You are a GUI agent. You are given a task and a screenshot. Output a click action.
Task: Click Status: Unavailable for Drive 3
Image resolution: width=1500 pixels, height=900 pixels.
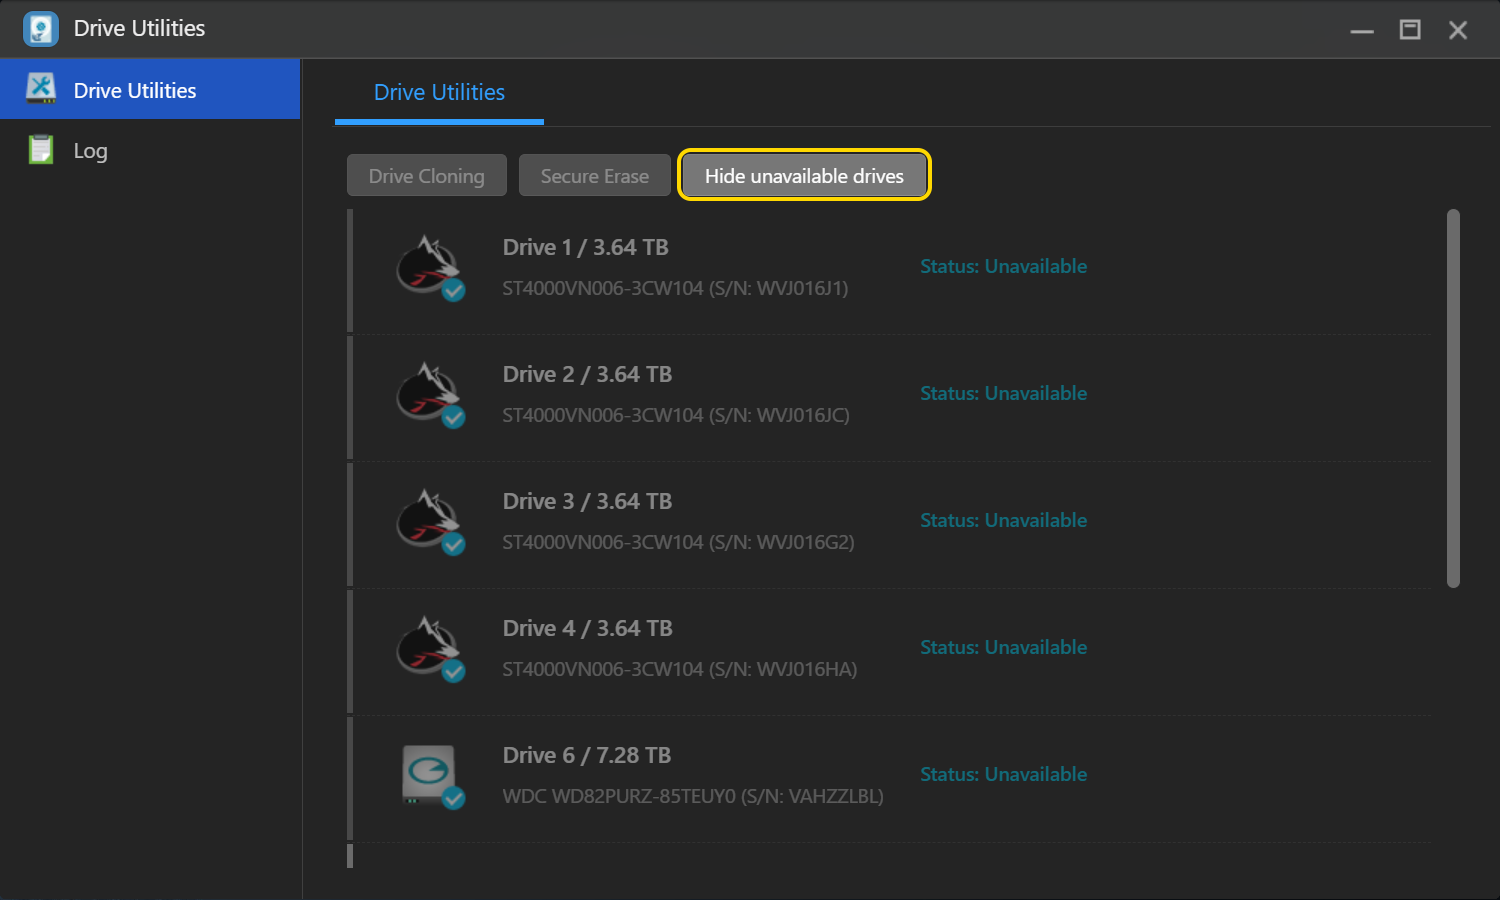[x=1003, y=520]
